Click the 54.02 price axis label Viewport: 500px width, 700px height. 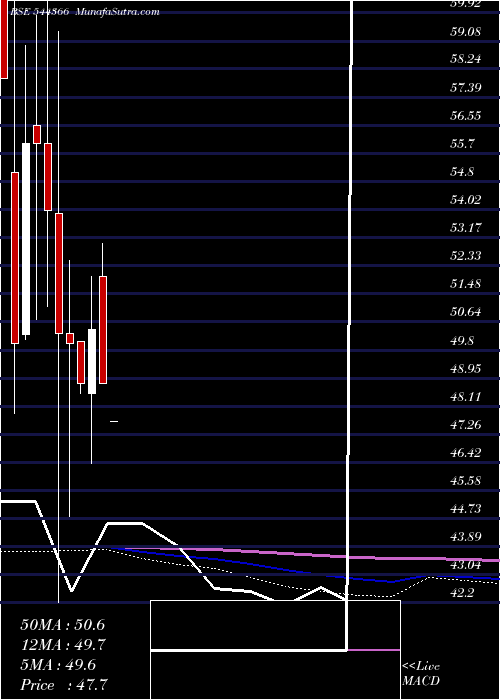[466, 199]
